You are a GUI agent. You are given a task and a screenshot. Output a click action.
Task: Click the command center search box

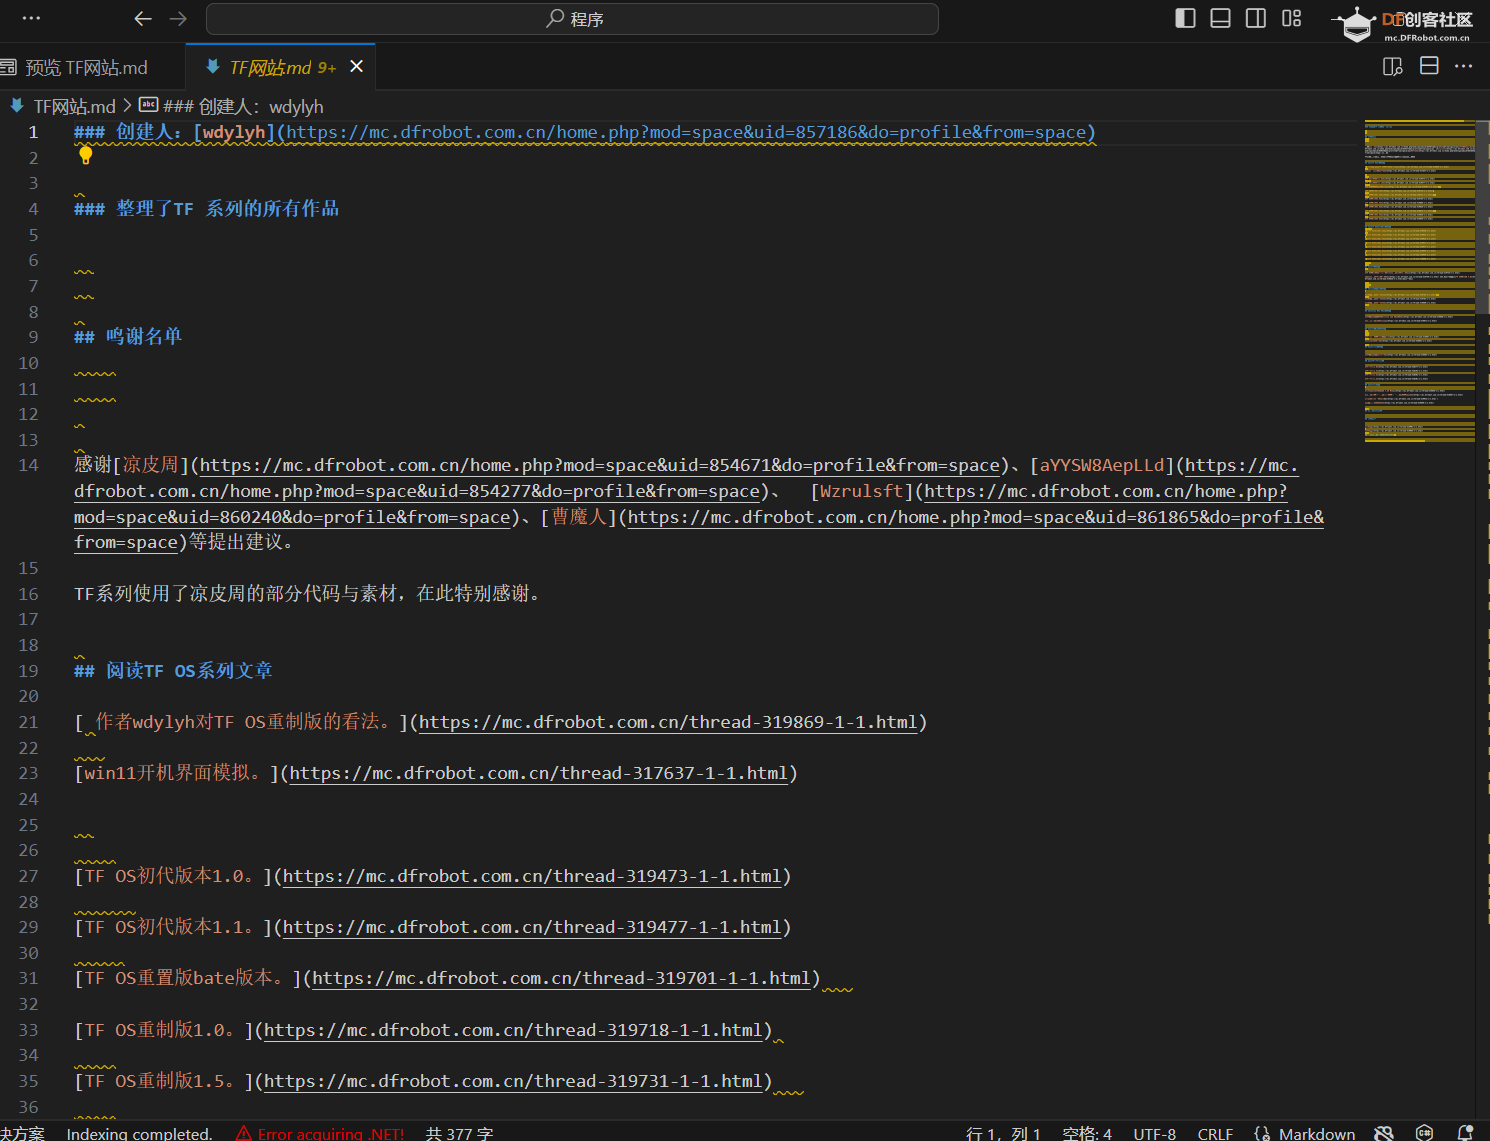click(572, 19)
